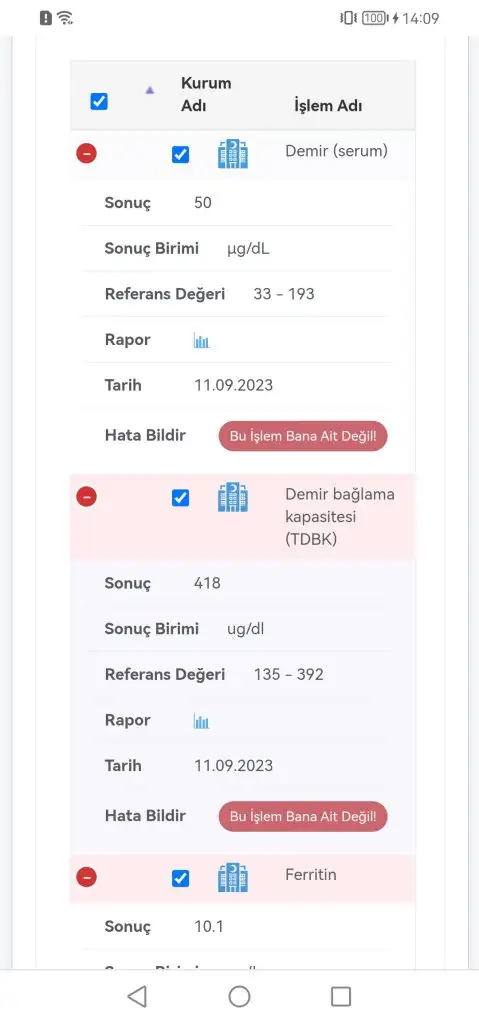This screenshot has height=1024, width=479.
Task: Click the purple sort arrow in header
Action: (x=150, y=90)
